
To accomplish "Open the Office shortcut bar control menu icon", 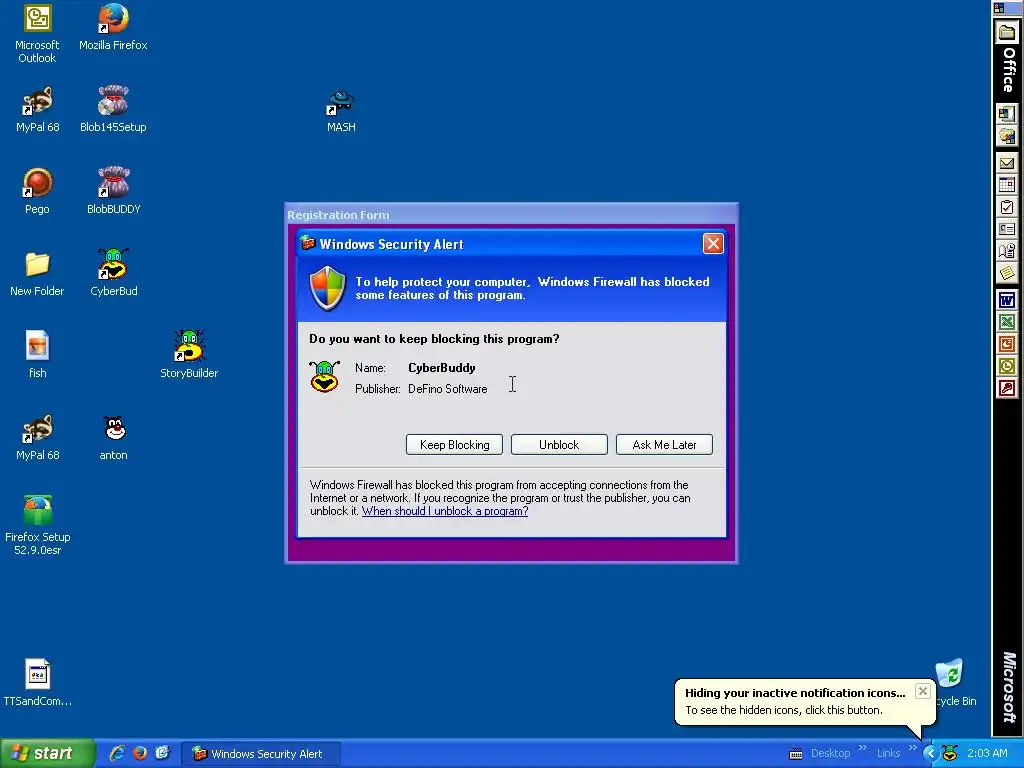I will click(x=999, y=8).
